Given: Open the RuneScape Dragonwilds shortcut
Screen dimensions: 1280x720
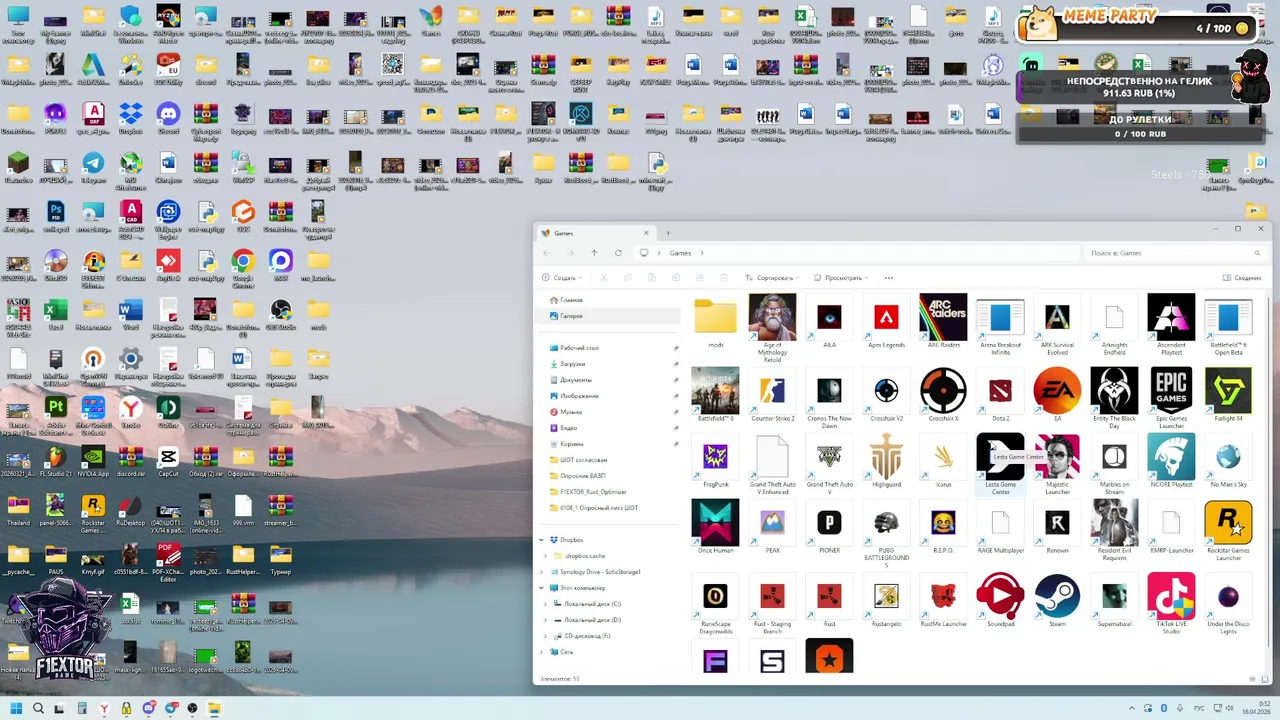Looking at the screenshot, I should (715, 604).
